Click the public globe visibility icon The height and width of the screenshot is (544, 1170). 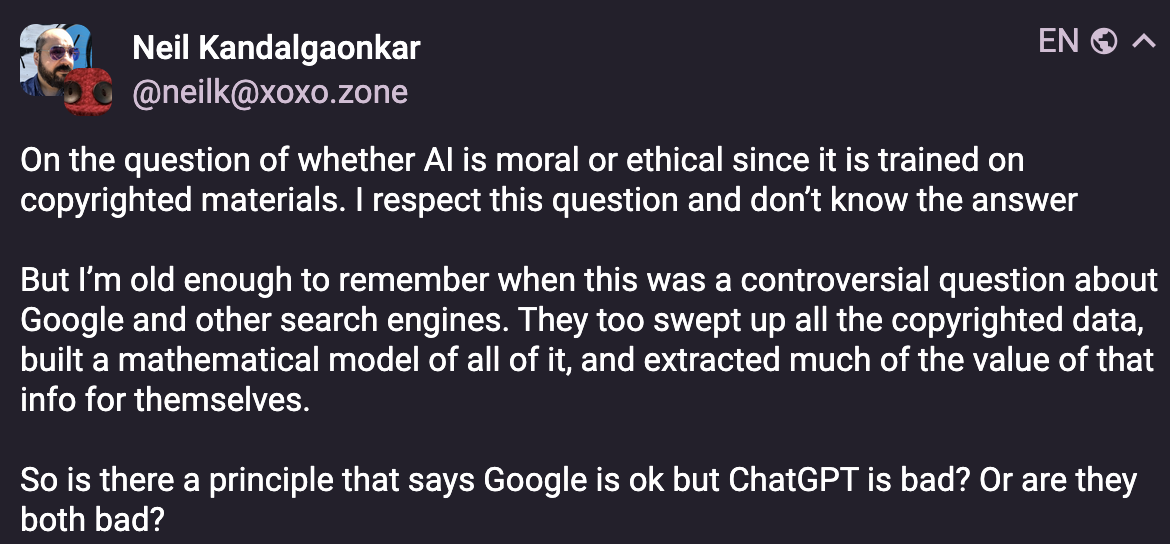click(x=1104, y=41)
